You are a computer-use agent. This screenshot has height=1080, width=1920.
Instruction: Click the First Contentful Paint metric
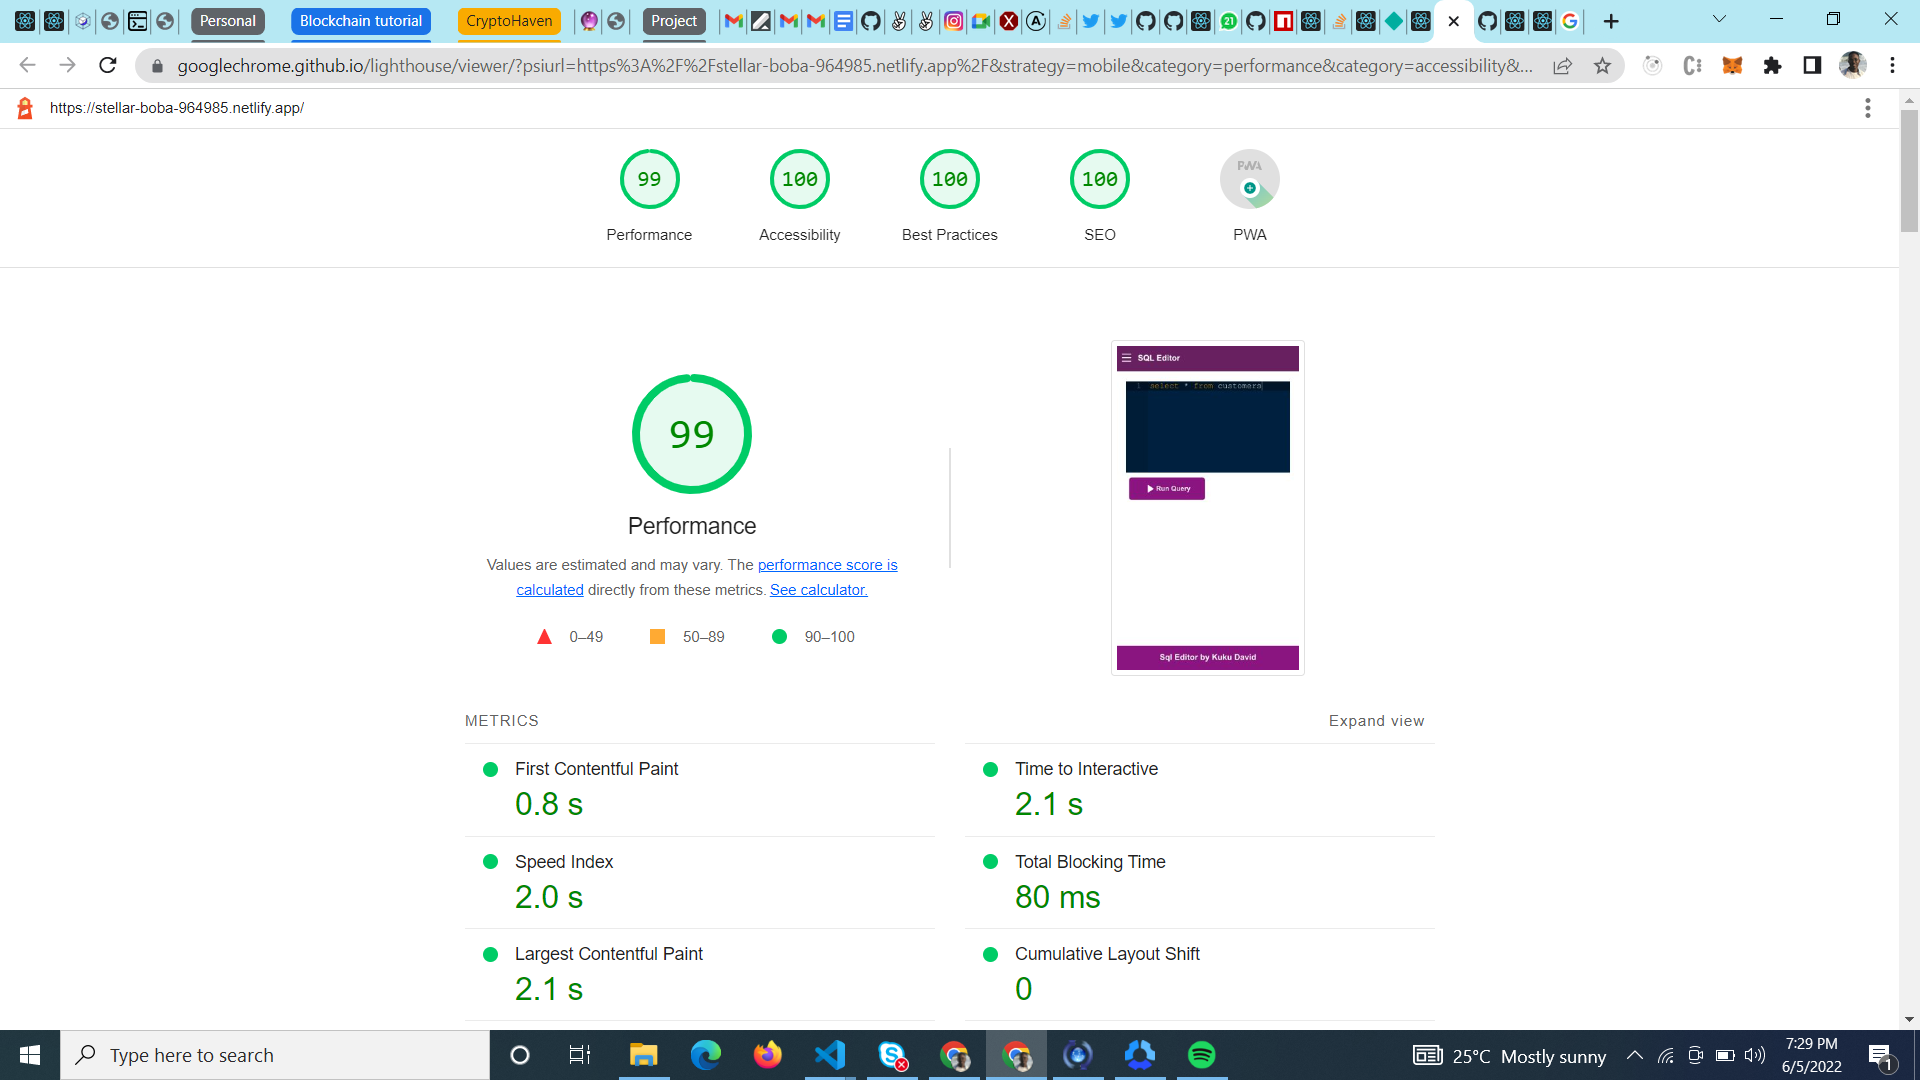[700, 790]
